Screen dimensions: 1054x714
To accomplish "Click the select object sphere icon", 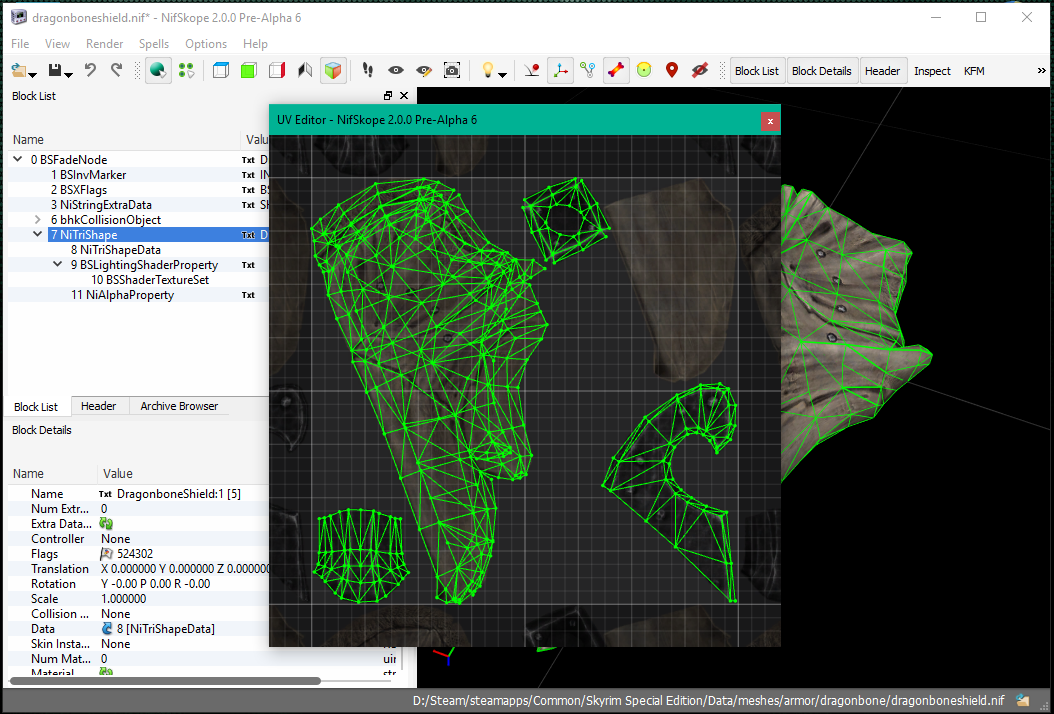I will pos(157,71).
